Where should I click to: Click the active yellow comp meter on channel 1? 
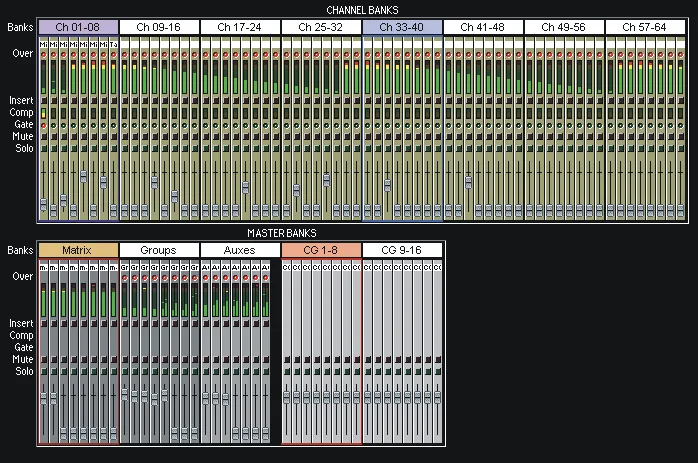(x=44, y=113)
